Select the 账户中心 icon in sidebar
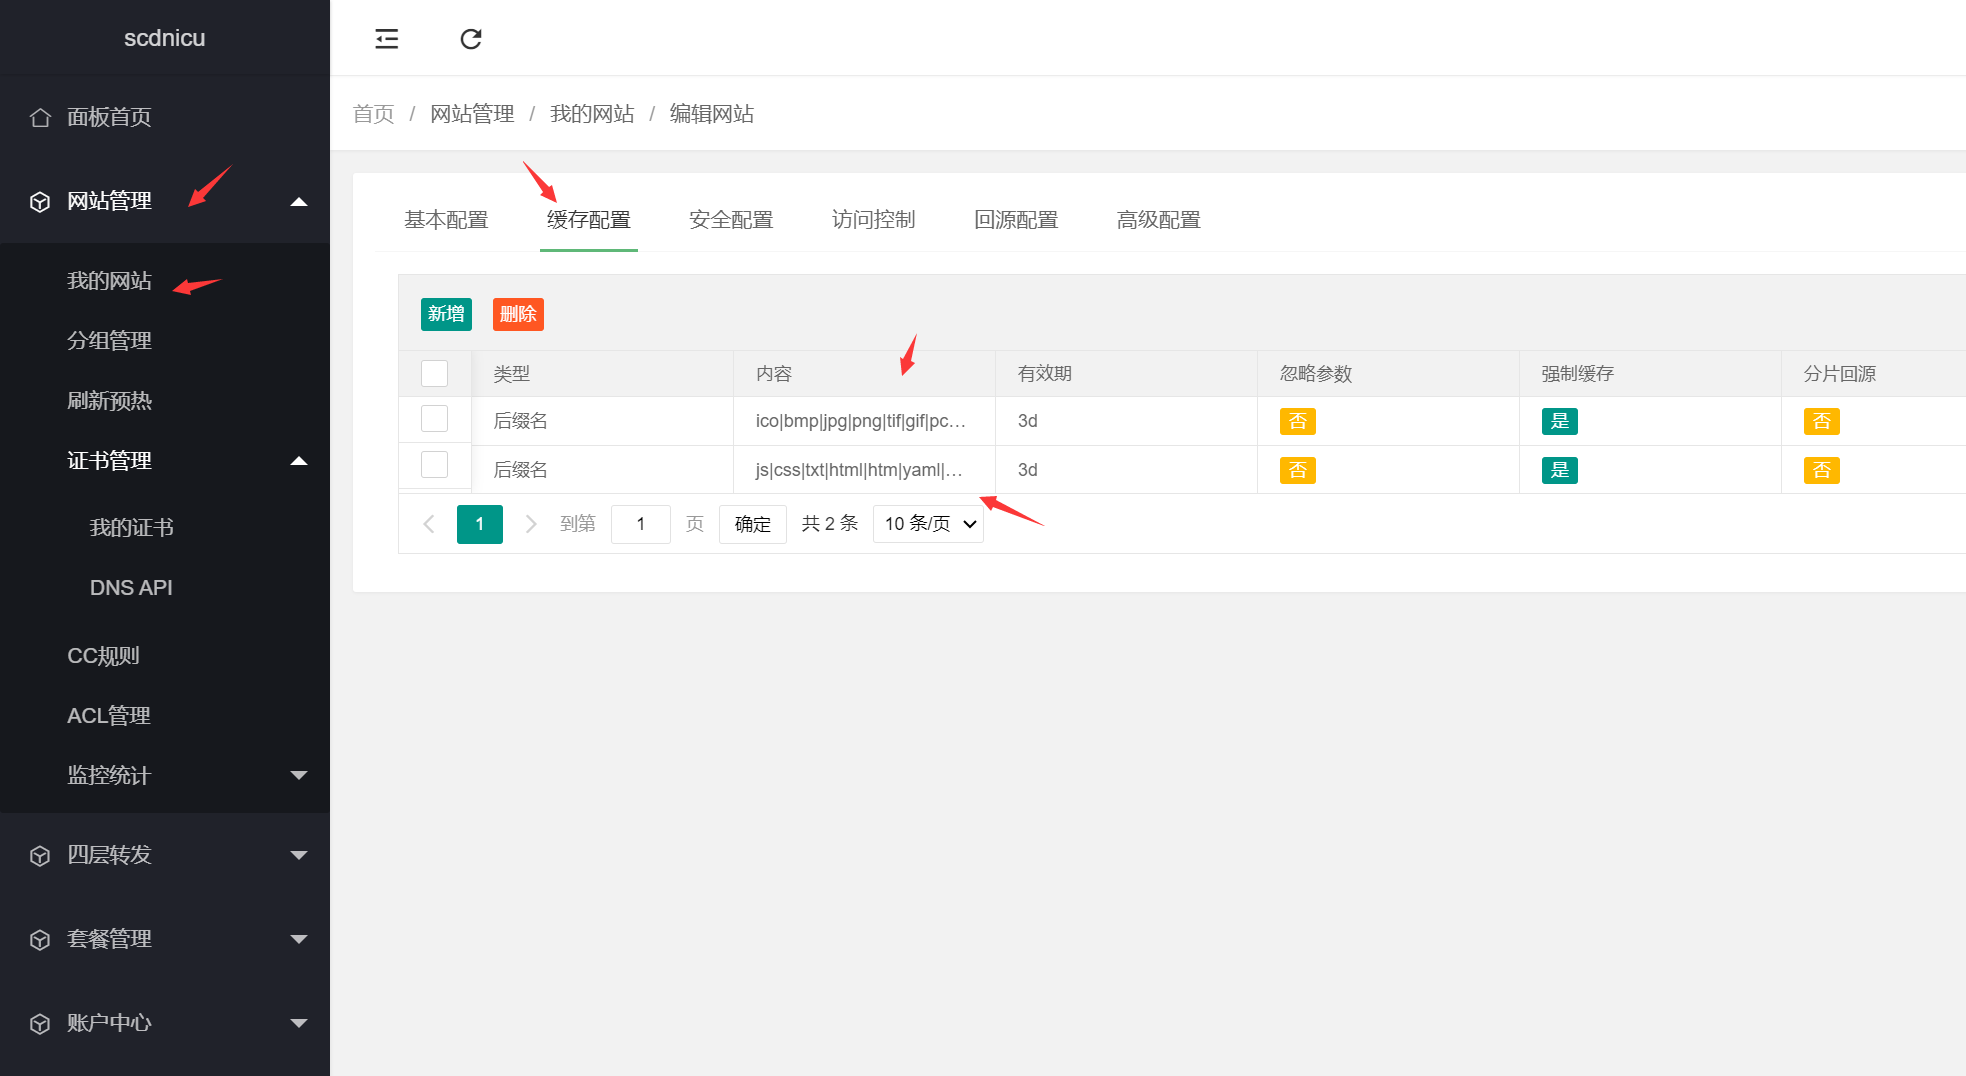 tap(39, 1023)
